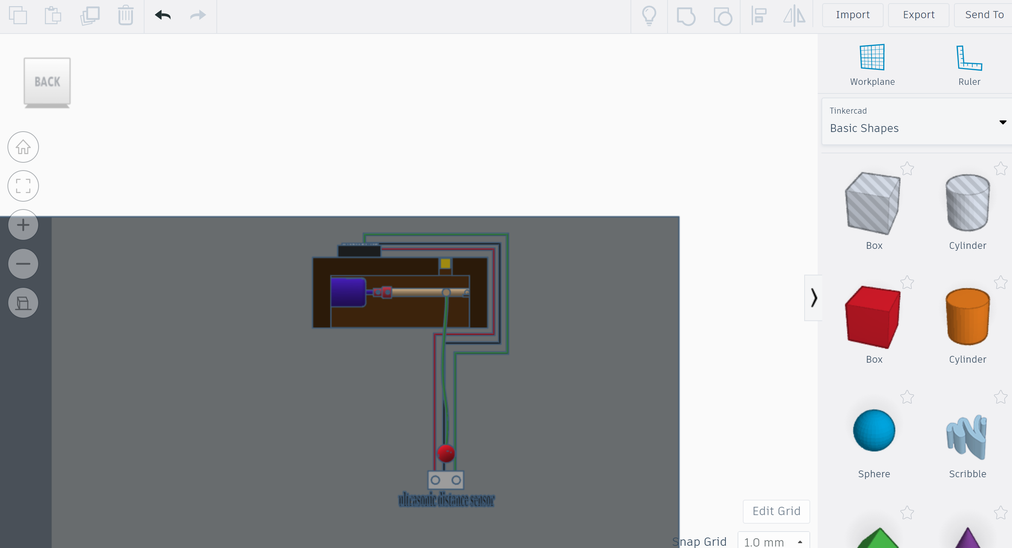Select the green pyramid roof shape

(x=878, y=538)
